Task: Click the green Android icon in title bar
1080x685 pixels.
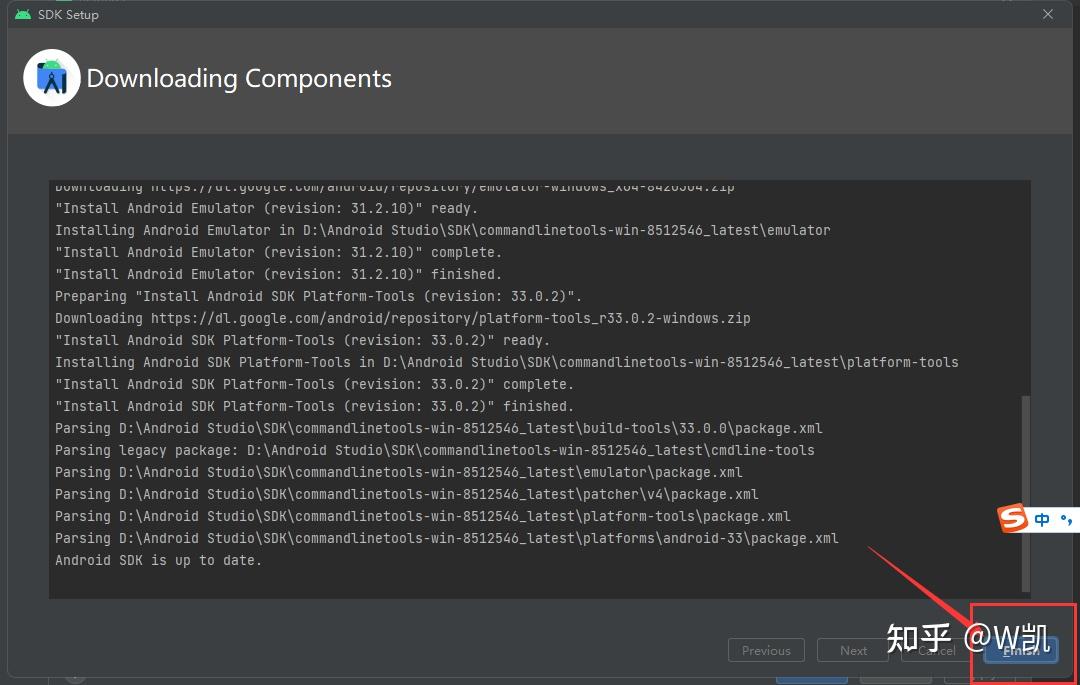Action: [22, 14]
